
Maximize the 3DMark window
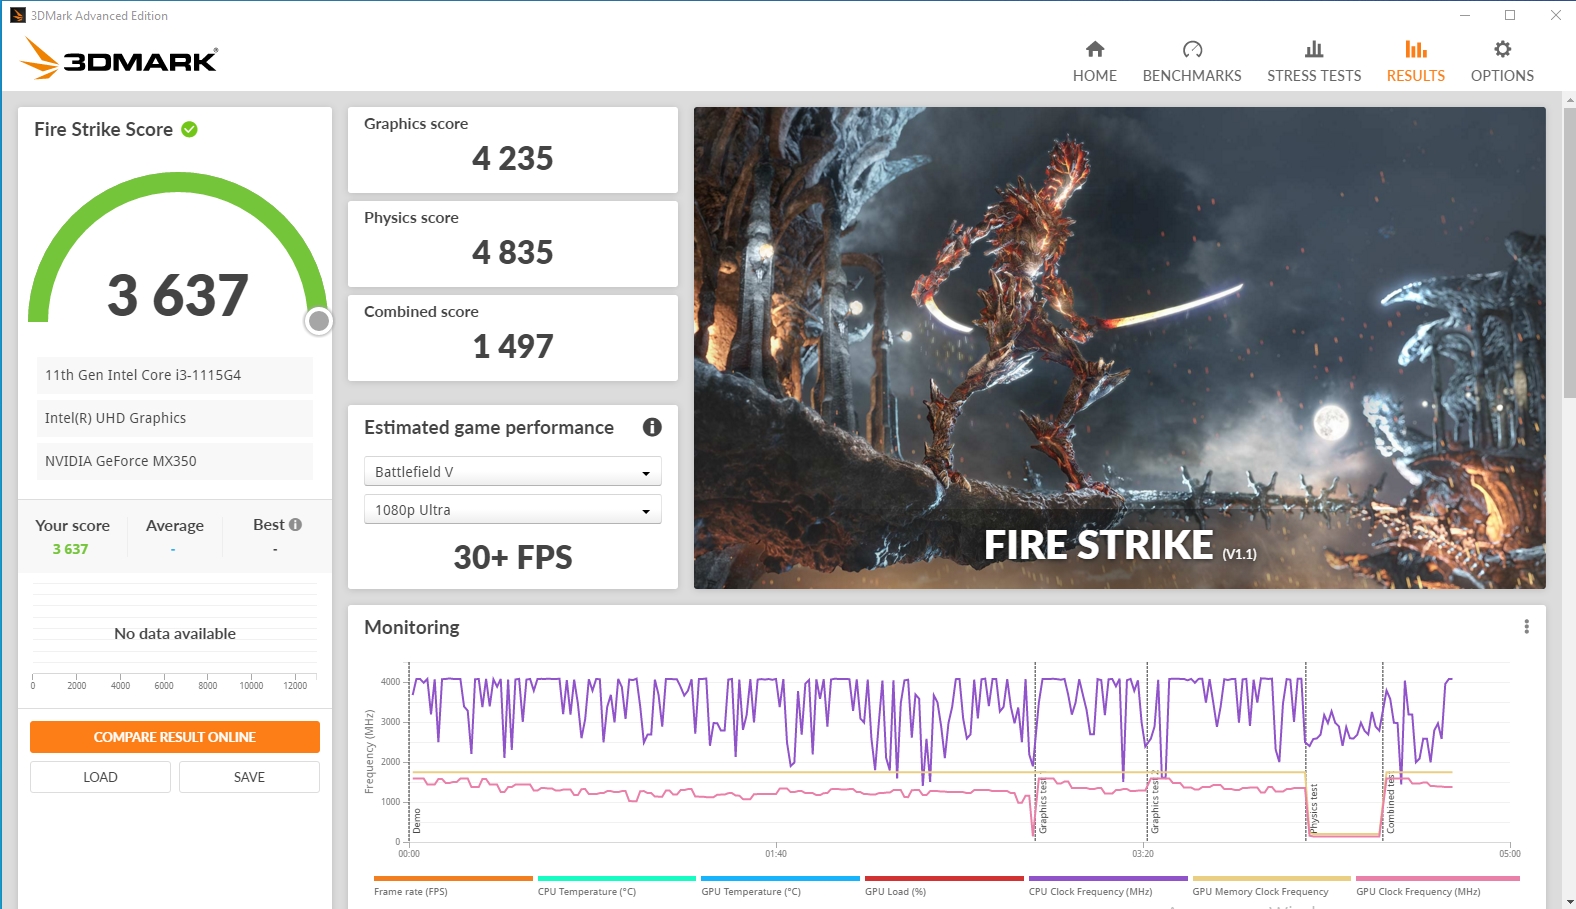[1510, 15]
